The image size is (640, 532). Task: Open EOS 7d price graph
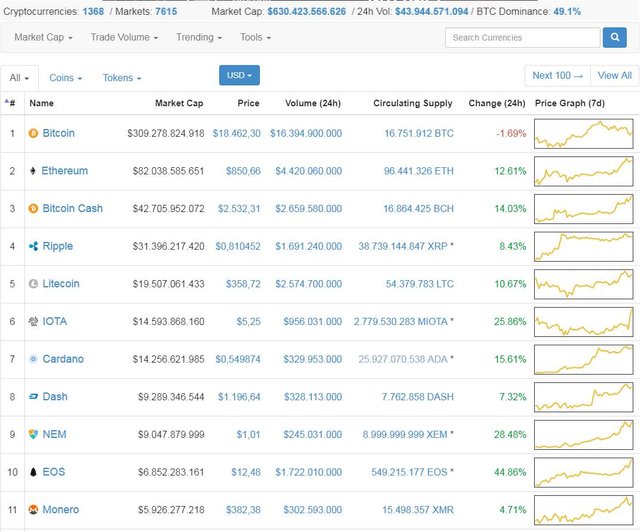(x=584, y=472)
